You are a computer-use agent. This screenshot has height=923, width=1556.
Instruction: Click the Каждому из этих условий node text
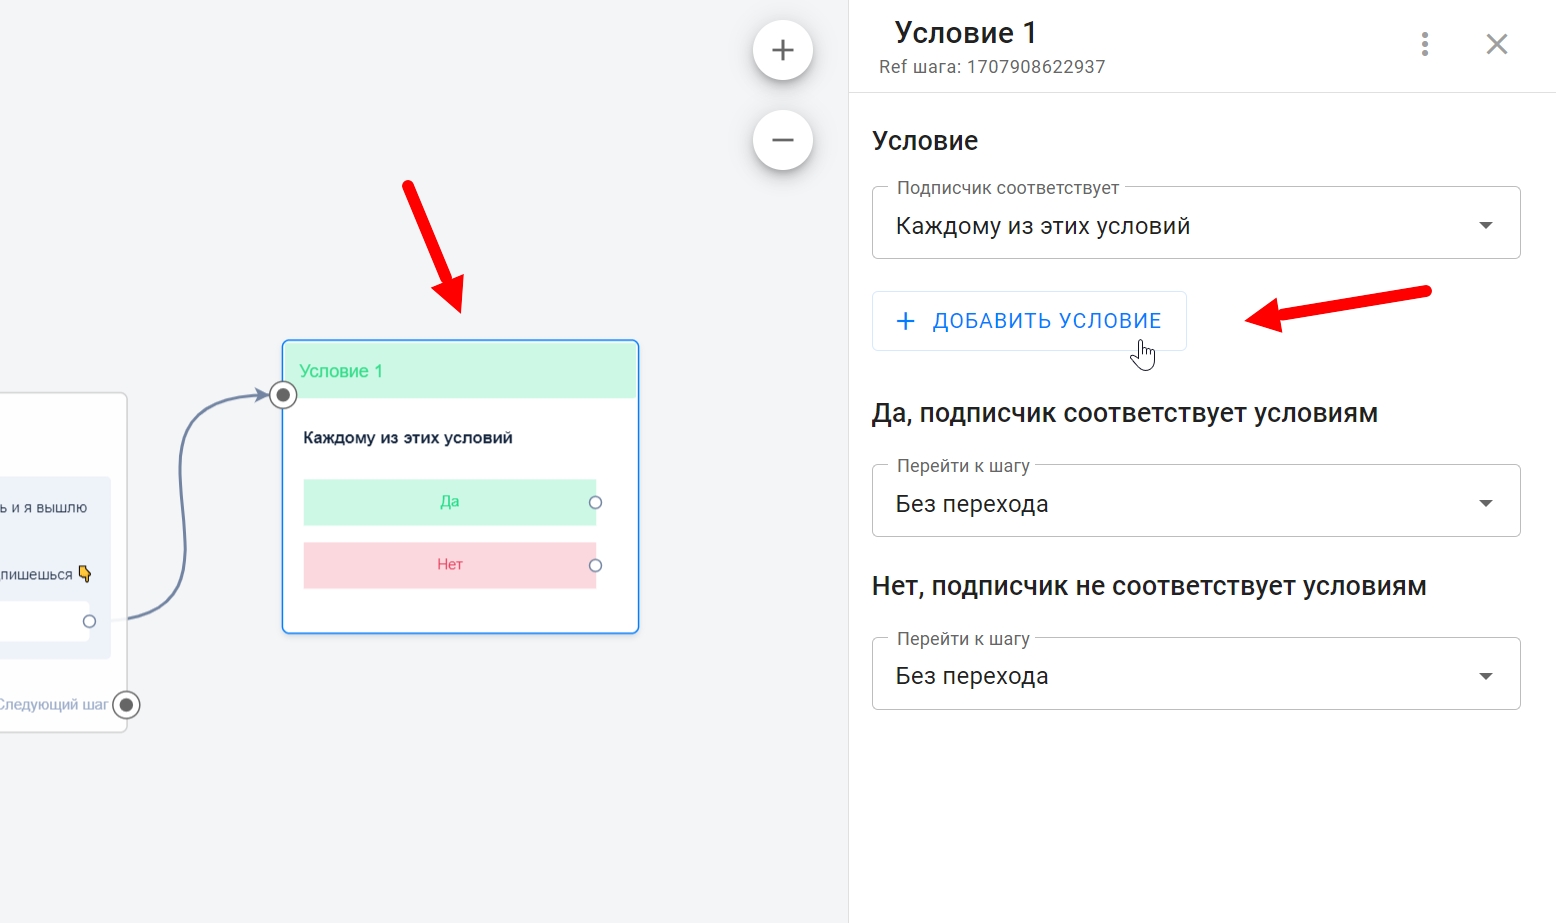coord(408,438)
